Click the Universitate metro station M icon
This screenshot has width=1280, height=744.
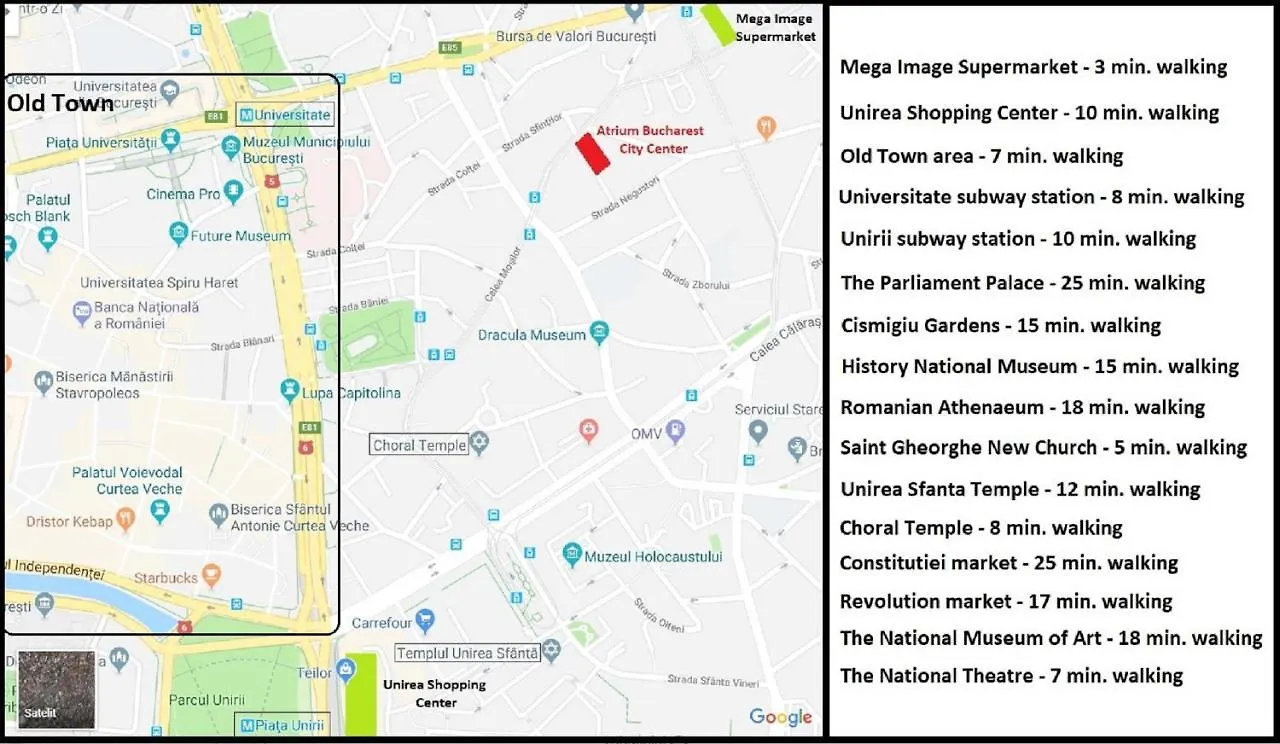(x=247, y=115)
